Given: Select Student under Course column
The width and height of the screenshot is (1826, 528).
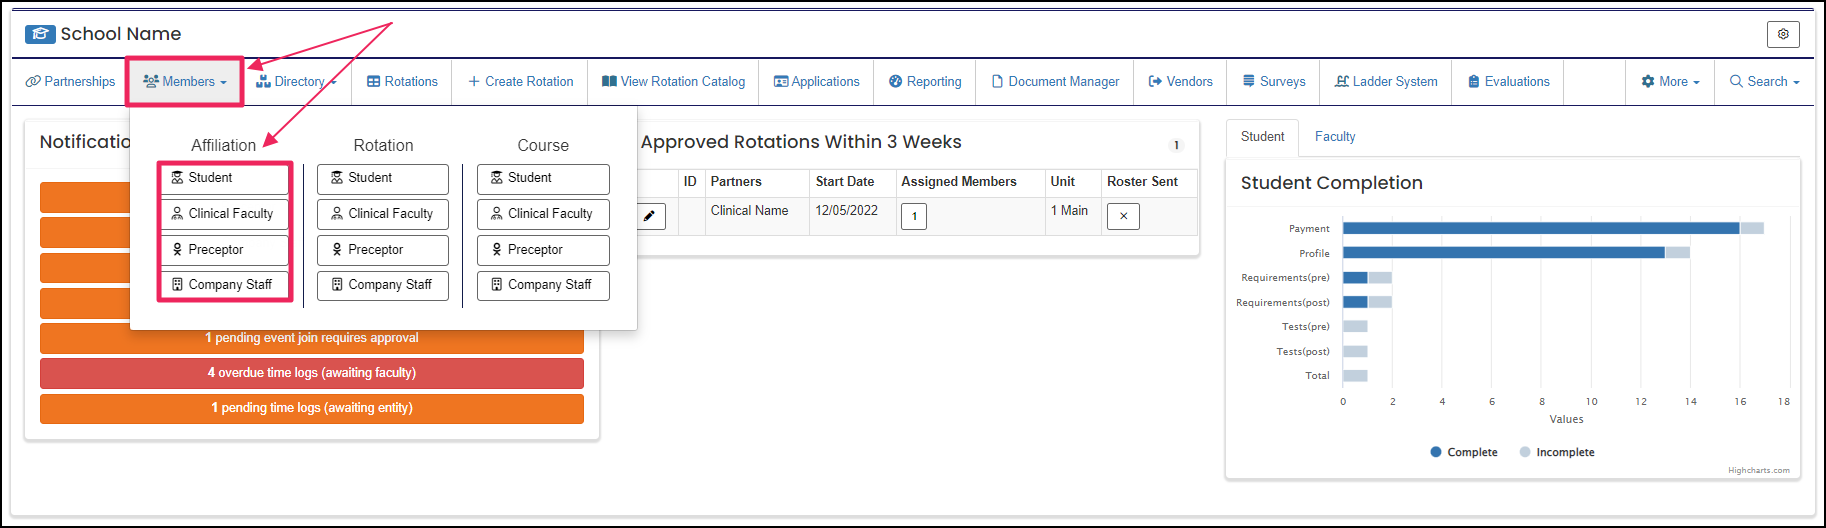Looking at the screenshot, I should pyautogui.click(x=543, y=179).
